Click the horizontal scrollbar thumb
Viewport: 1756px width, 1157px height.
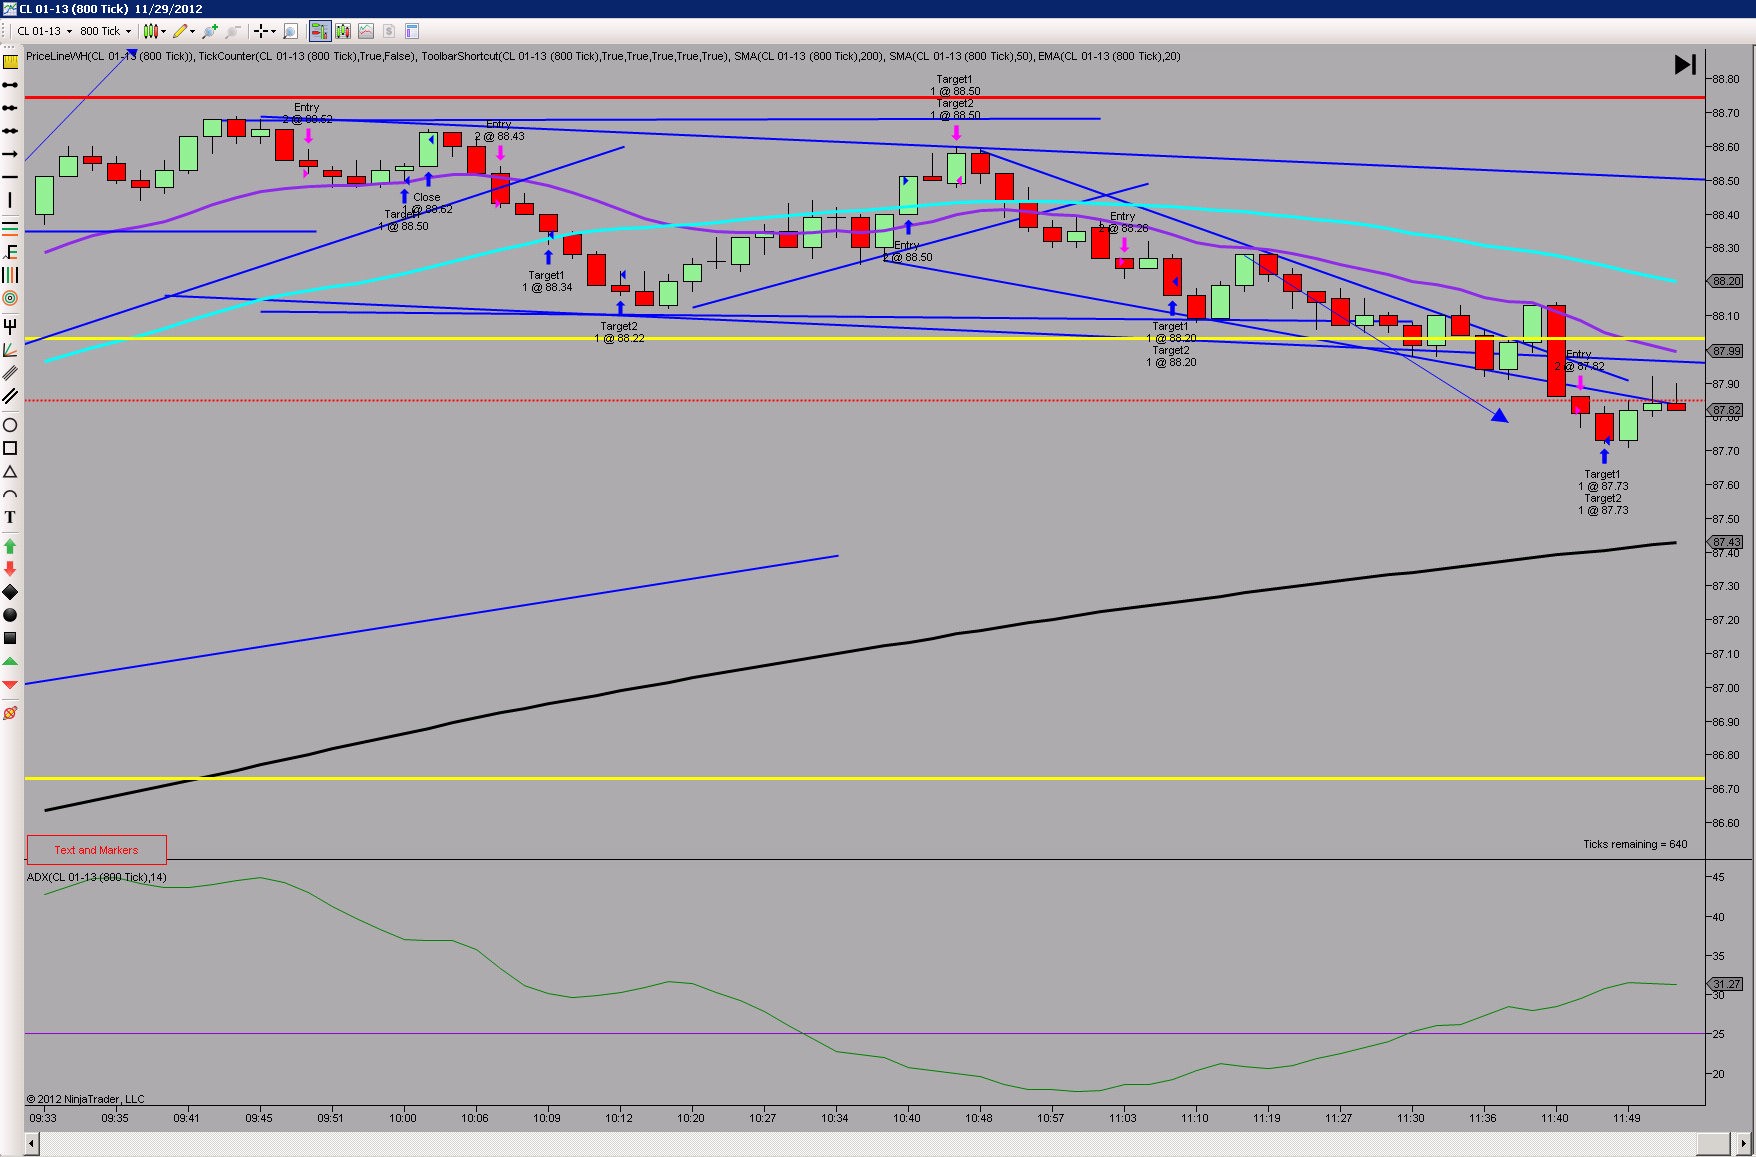1713,1143
